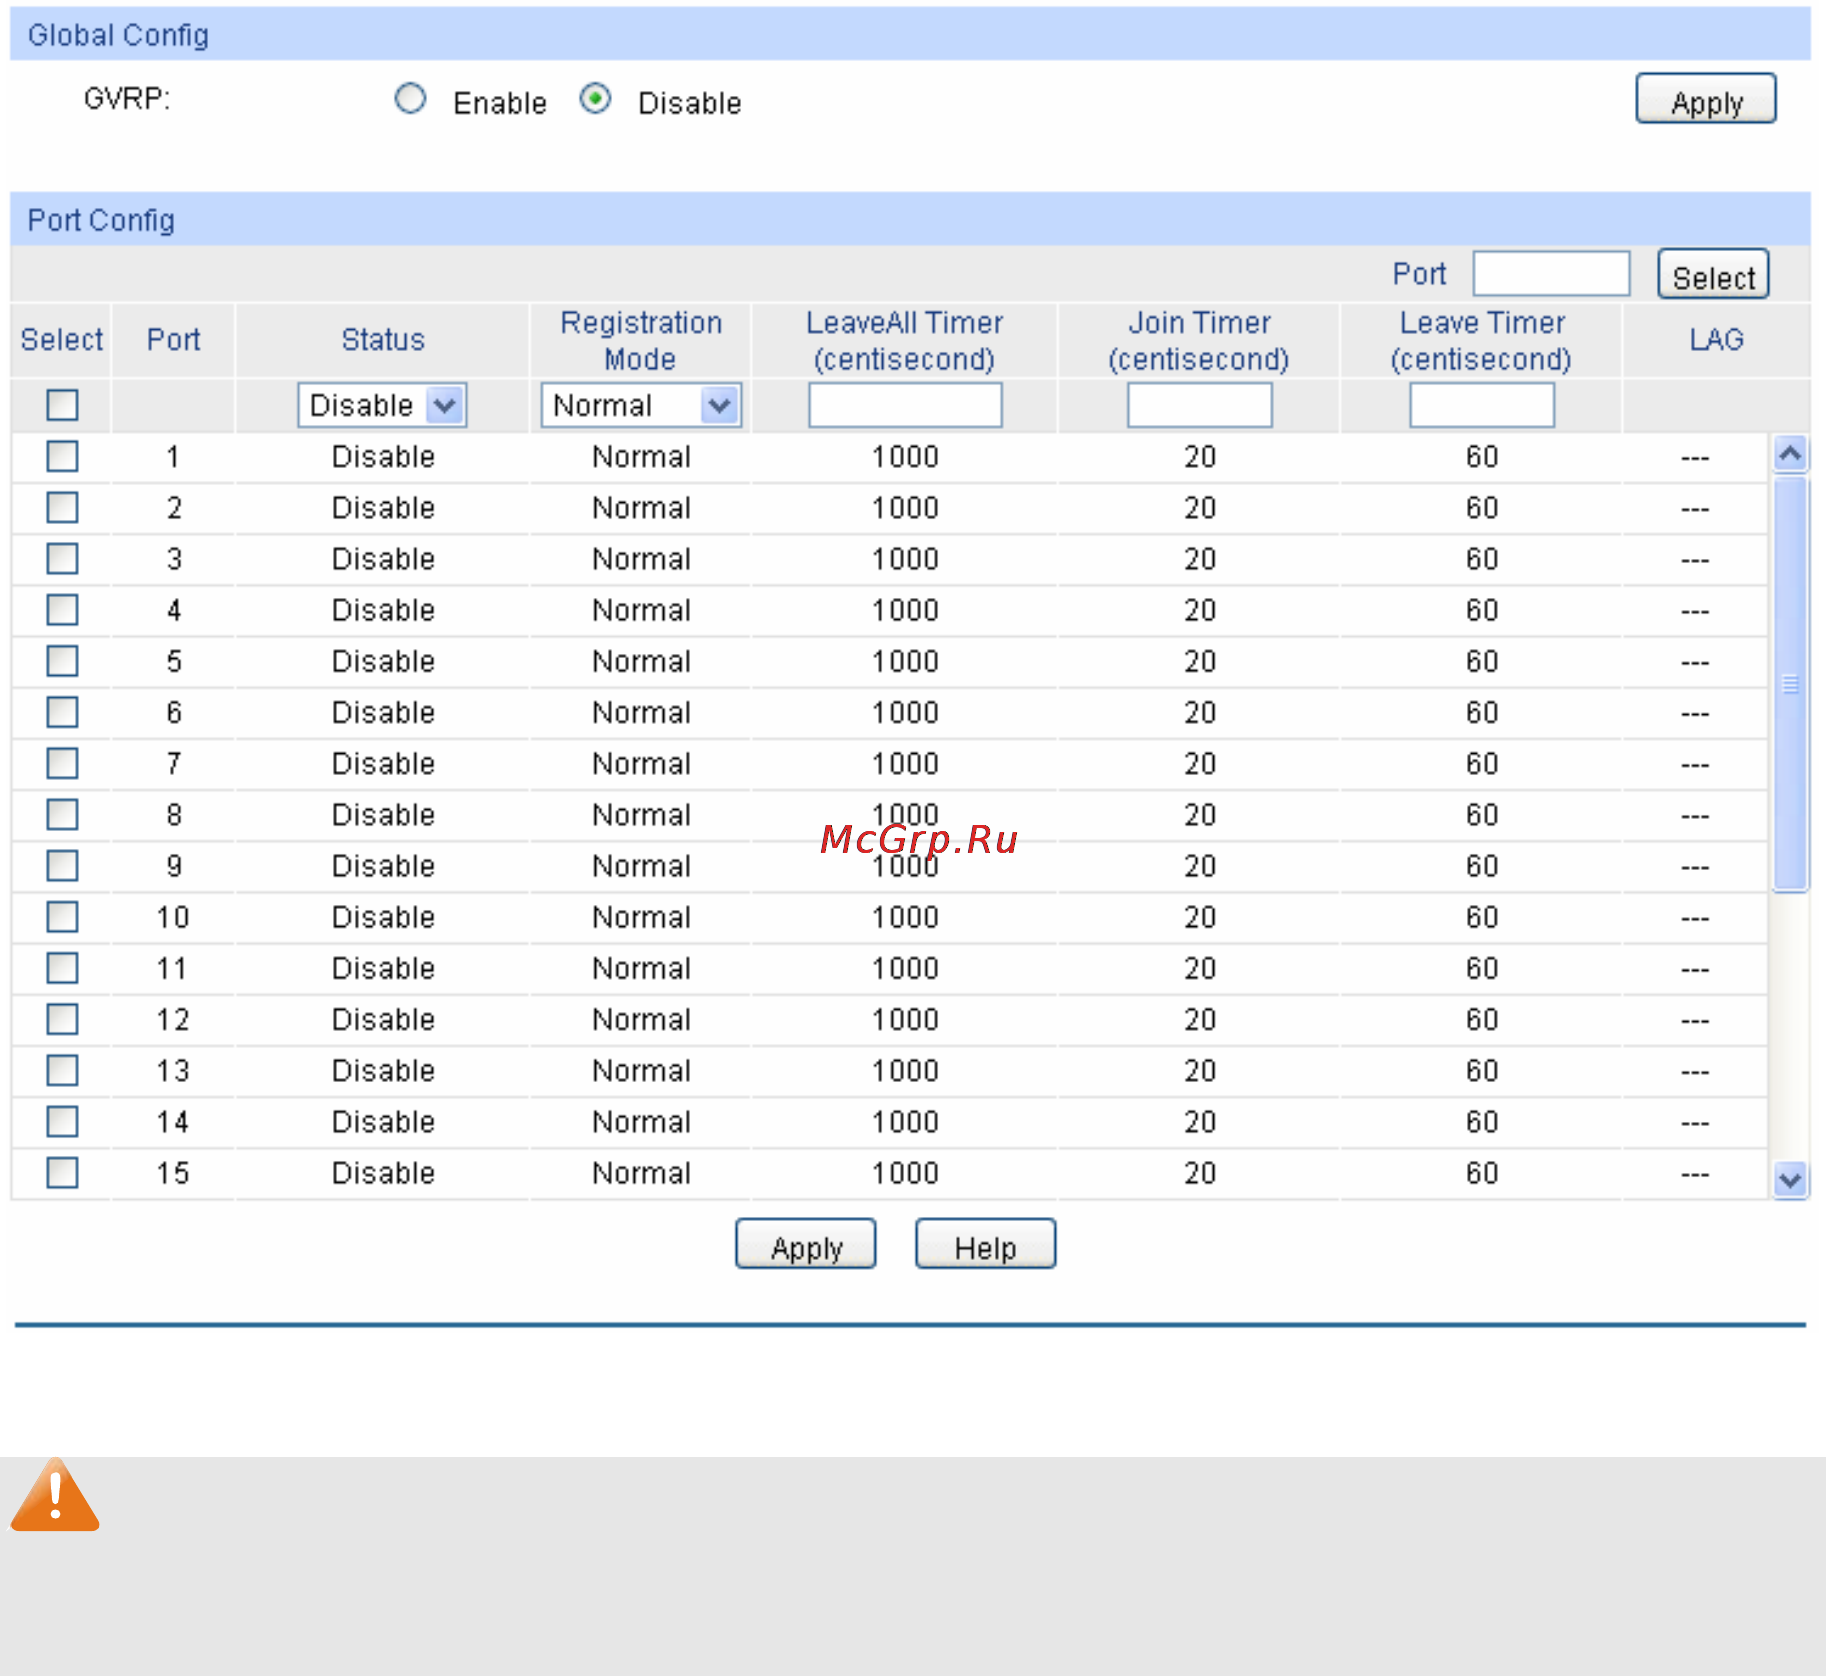Click the Port Config section heading
Image resolution: width=1826 pixels, height=1676 pixels.
[101, 220]
